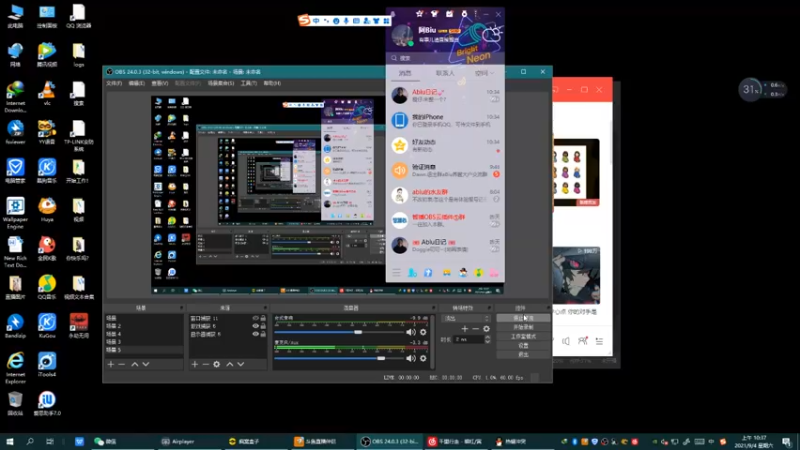Open the scene transition type dropdown
This screenshot has width=800, height=450.
click(466, 318)
